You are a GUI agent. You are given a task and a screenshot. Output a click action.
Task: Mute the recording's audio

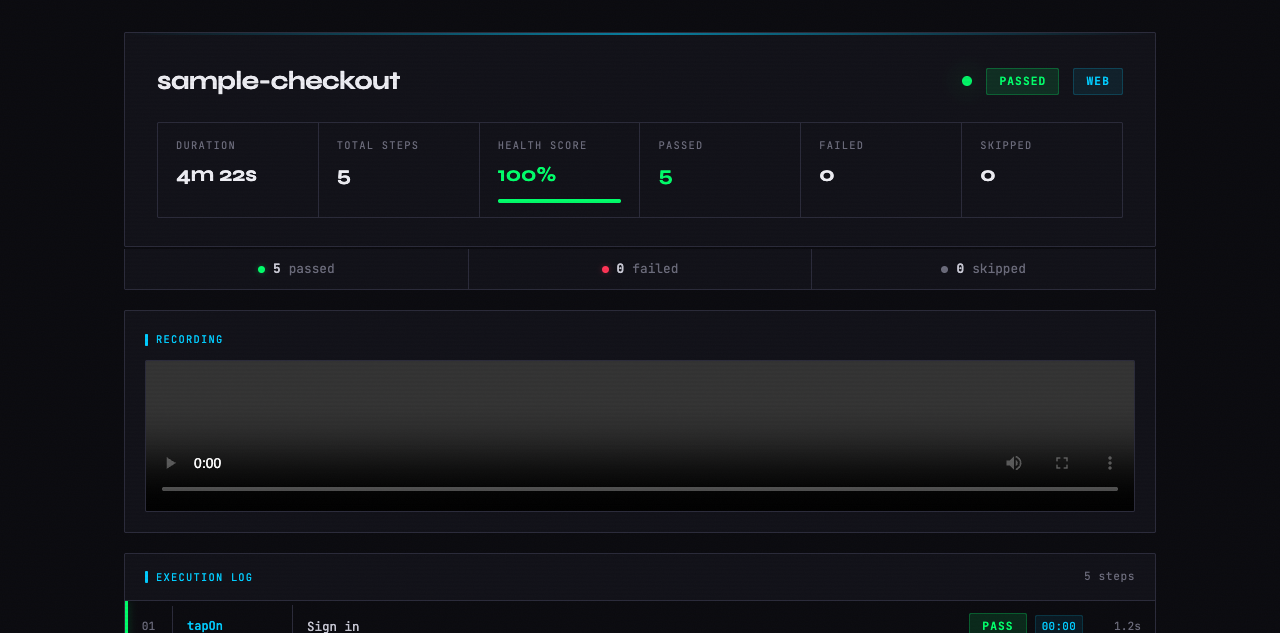[x=1013, y=462]
